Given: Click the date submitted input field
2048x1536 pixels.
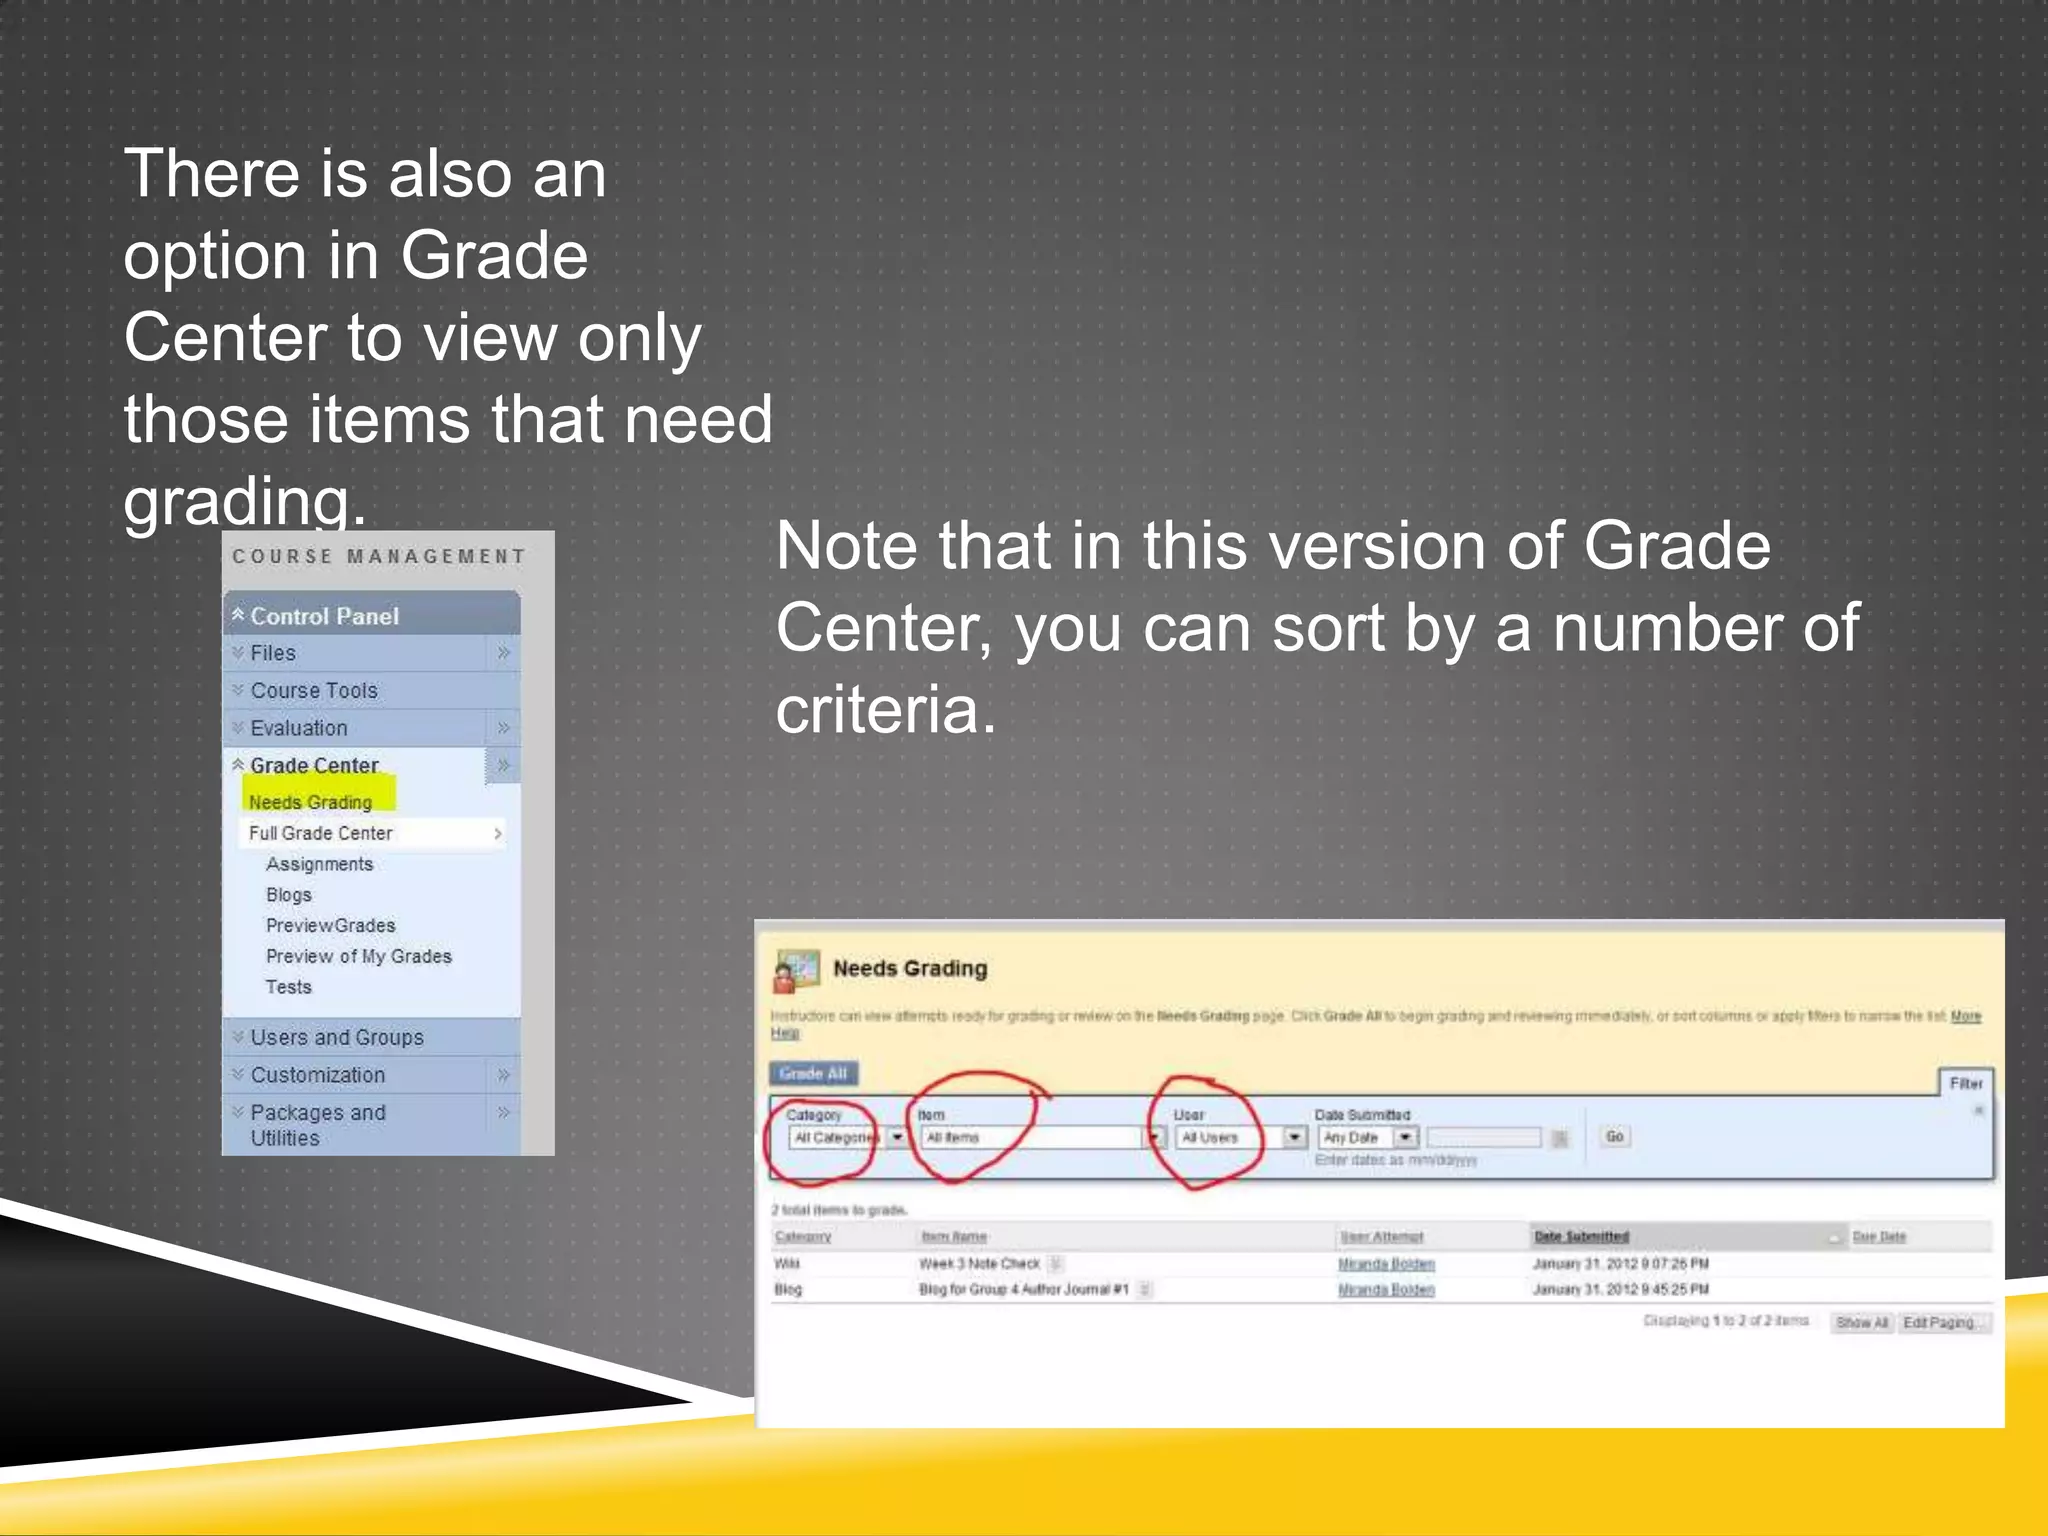Looking at the screenshot, I should point(1484,1138).
